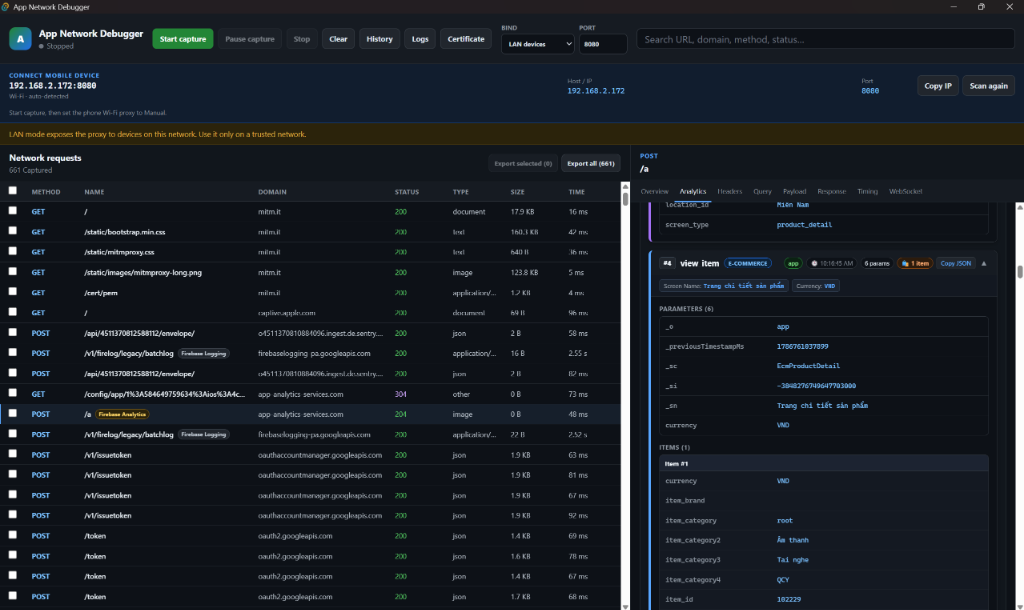Switch to the Analytics tab

point(692,191)
